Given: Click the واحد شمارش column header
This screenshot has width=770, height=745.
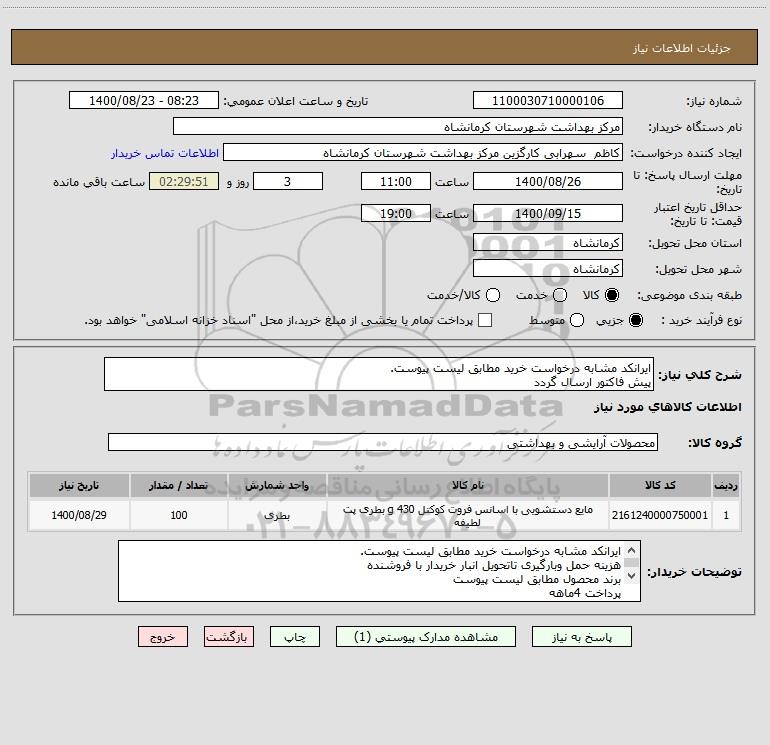Looking at the screenshot, I should [277, 485].
